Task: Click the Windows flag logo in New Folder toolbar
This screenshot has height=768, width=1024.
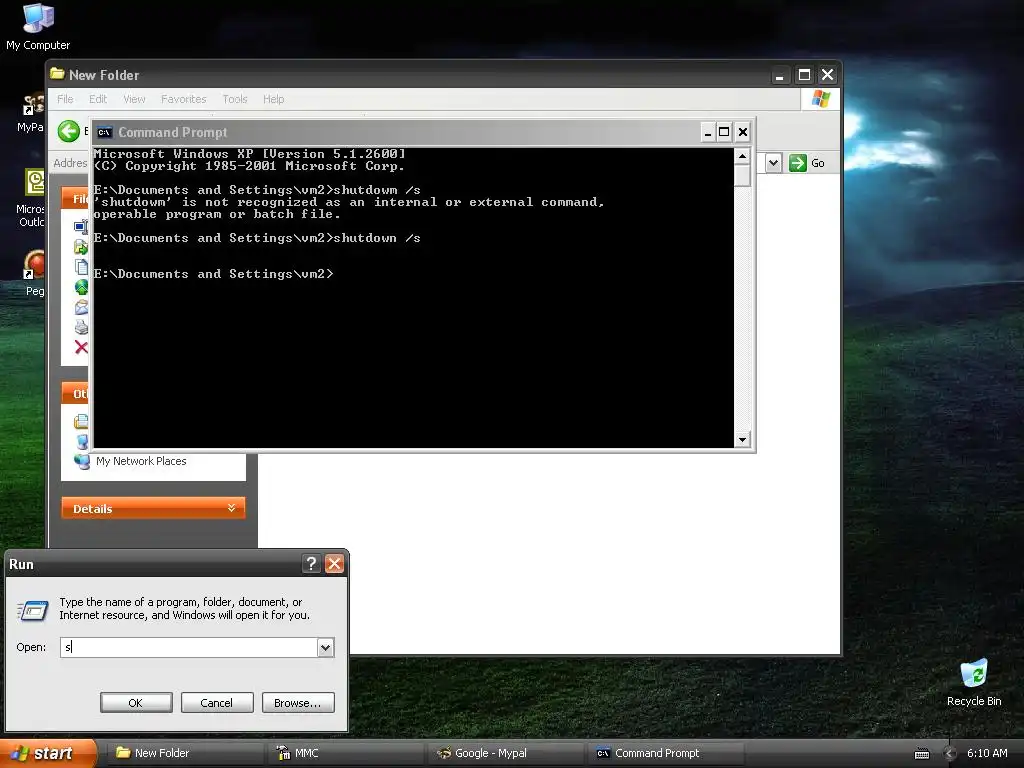Action: (820, 99)
